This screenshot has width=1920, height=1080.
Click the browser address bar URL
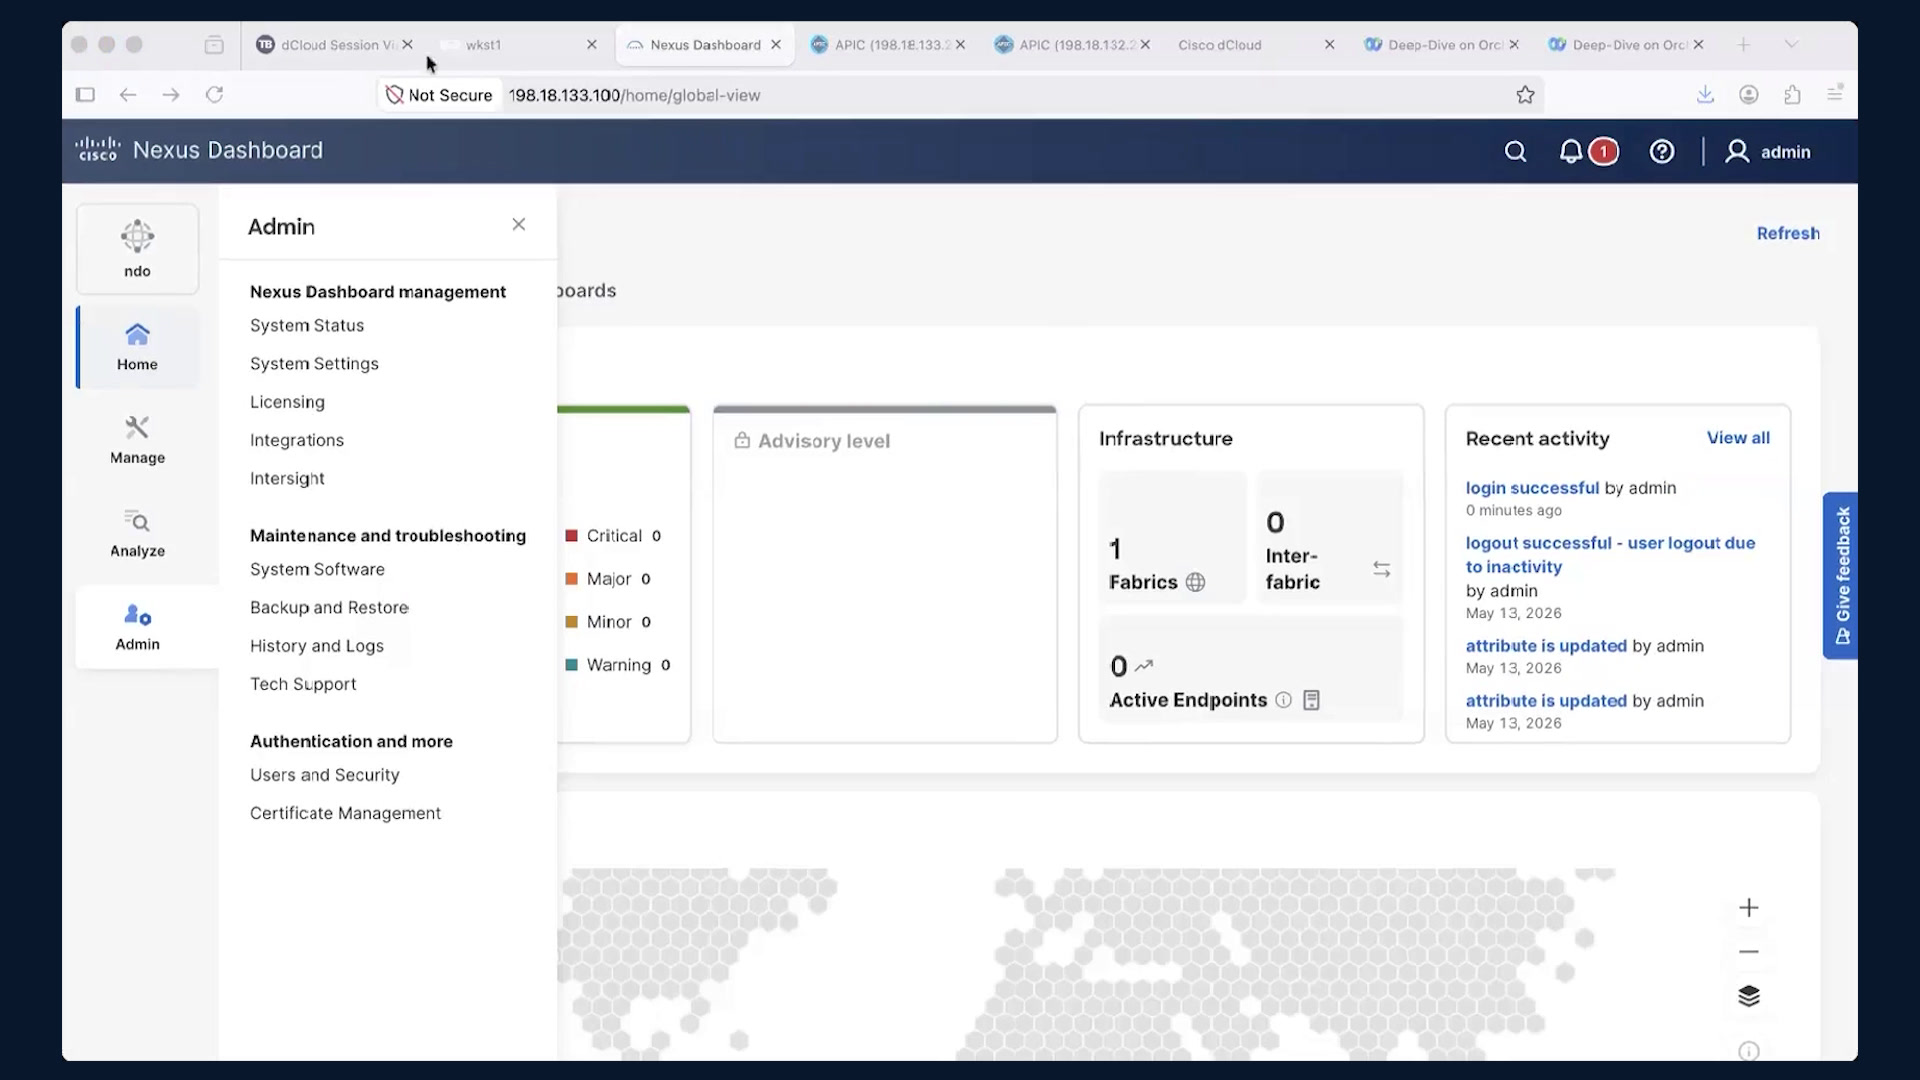coord(634,95)
